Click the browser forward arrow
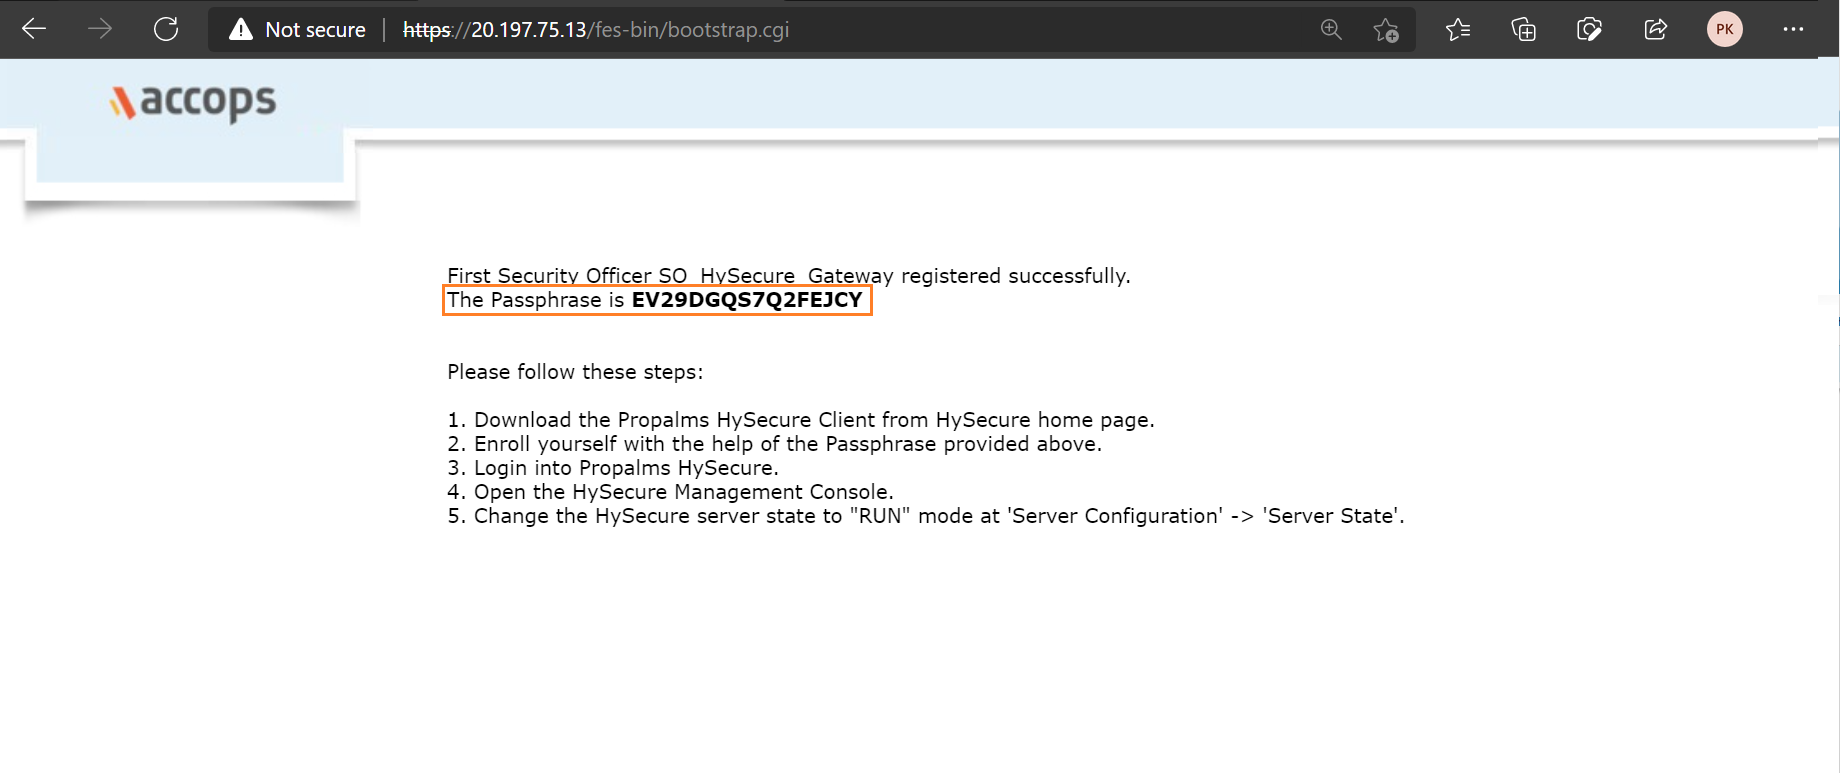1840x773 pixels. tap(100, 29)
